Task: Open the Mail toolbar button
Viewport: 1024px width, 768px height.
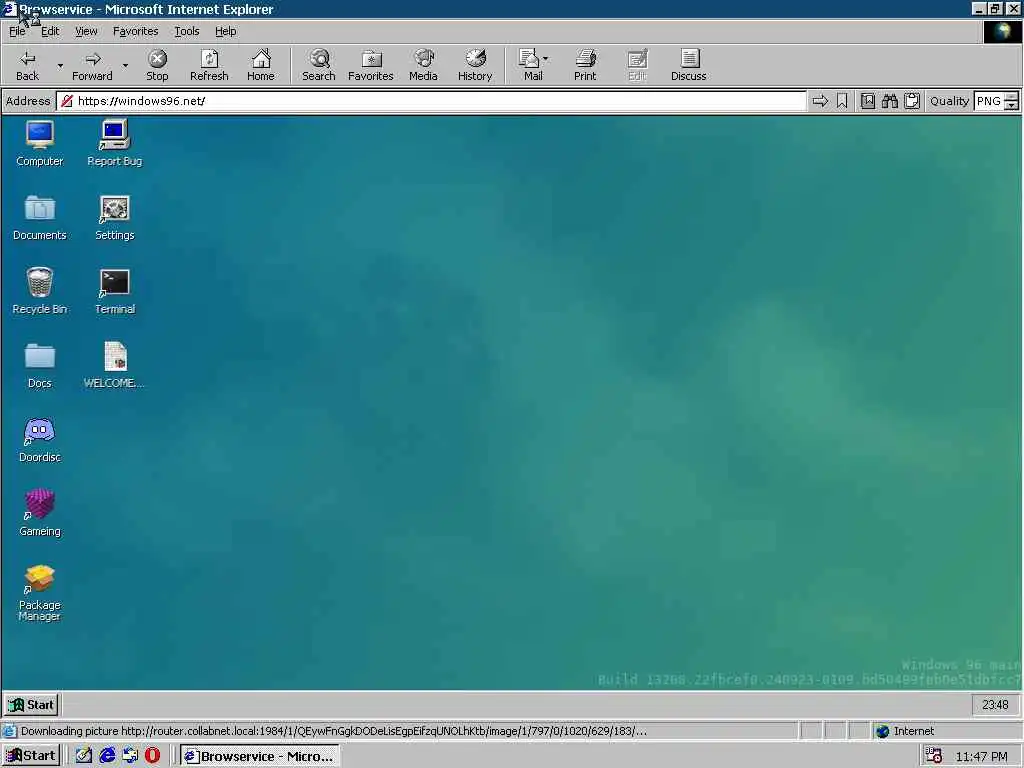Action: tap(533, 65)
